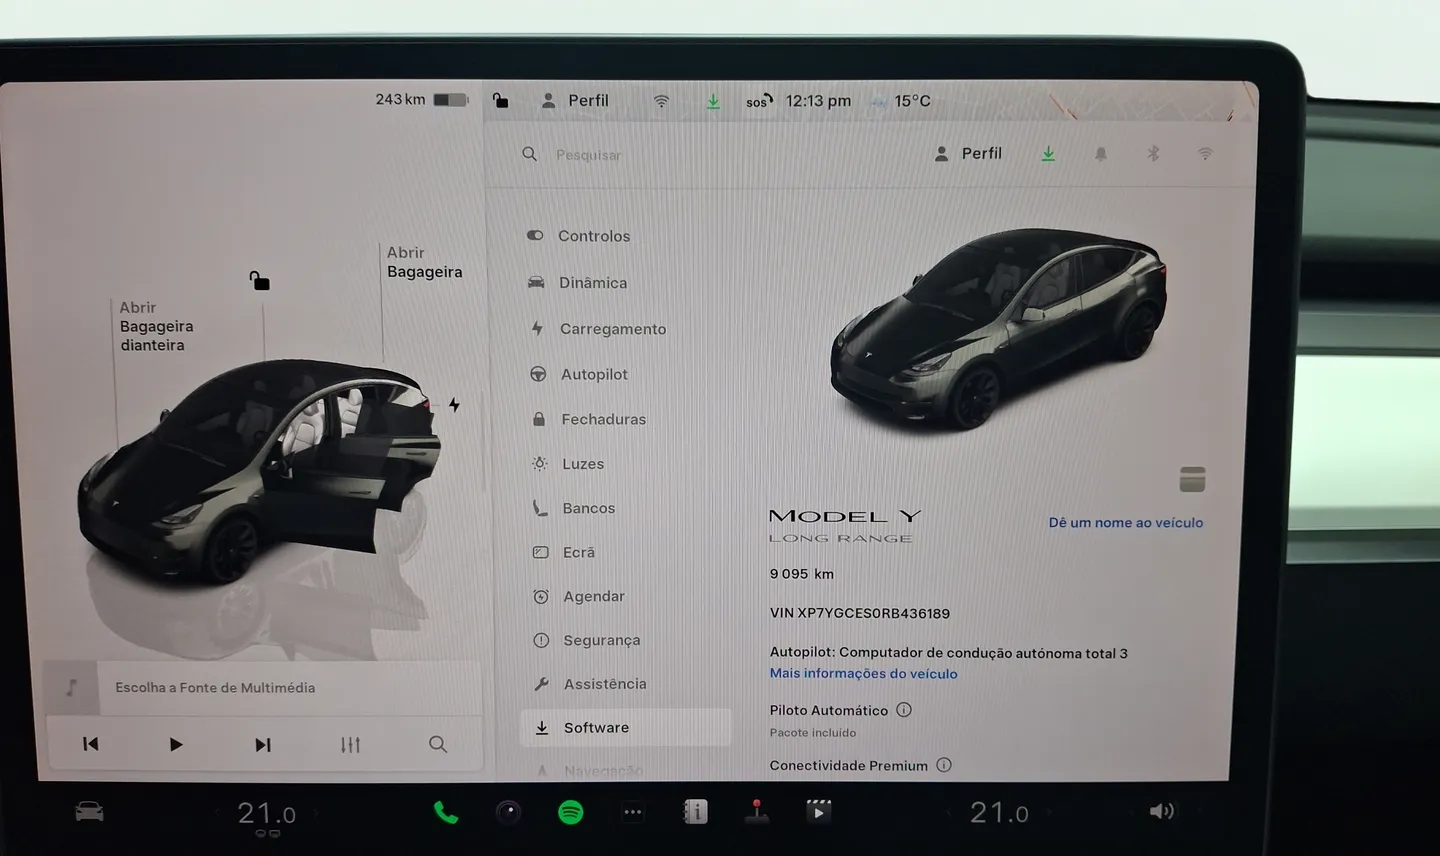Viewport: 1440px width, 856px height.
Task: Click the Wi-Fi icon in settings header
Action: click(1205, 154)
